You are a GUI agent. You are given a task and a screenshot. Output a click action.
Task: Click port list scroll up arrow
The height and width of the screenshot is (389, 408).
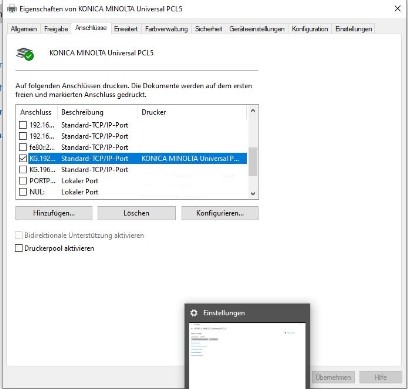[253, 111]
